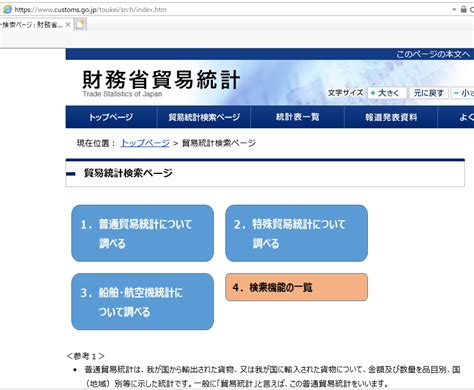The height and width of the screenshot is (390, 474).
Task: Open the address bar dropdown arrow
Action: pos(454,9)
